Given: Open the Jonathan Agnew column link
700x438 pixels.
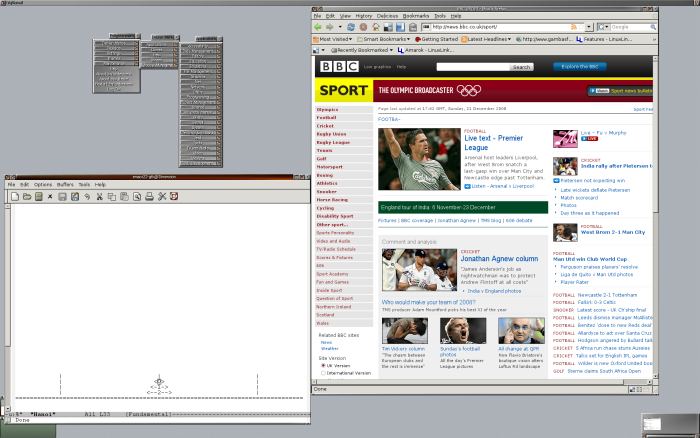Looking at the screenshot, I should tap(498, 258).
